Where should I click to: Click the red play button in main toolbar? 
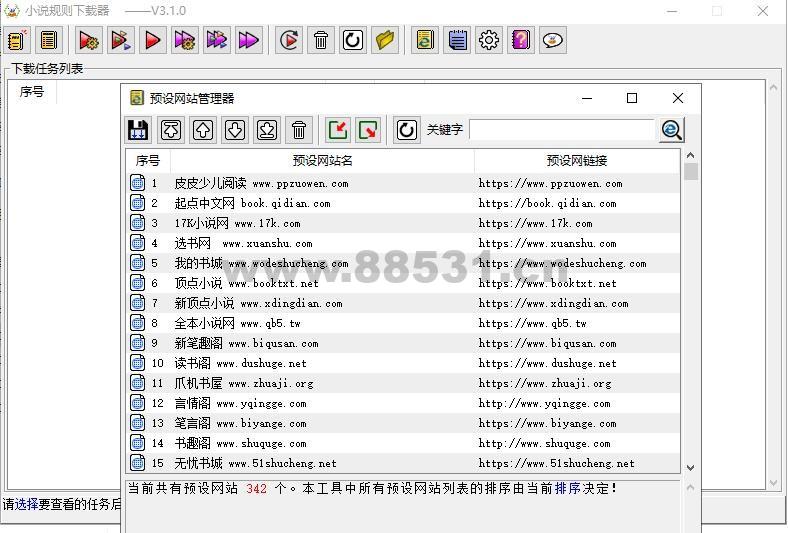point(153,40)
